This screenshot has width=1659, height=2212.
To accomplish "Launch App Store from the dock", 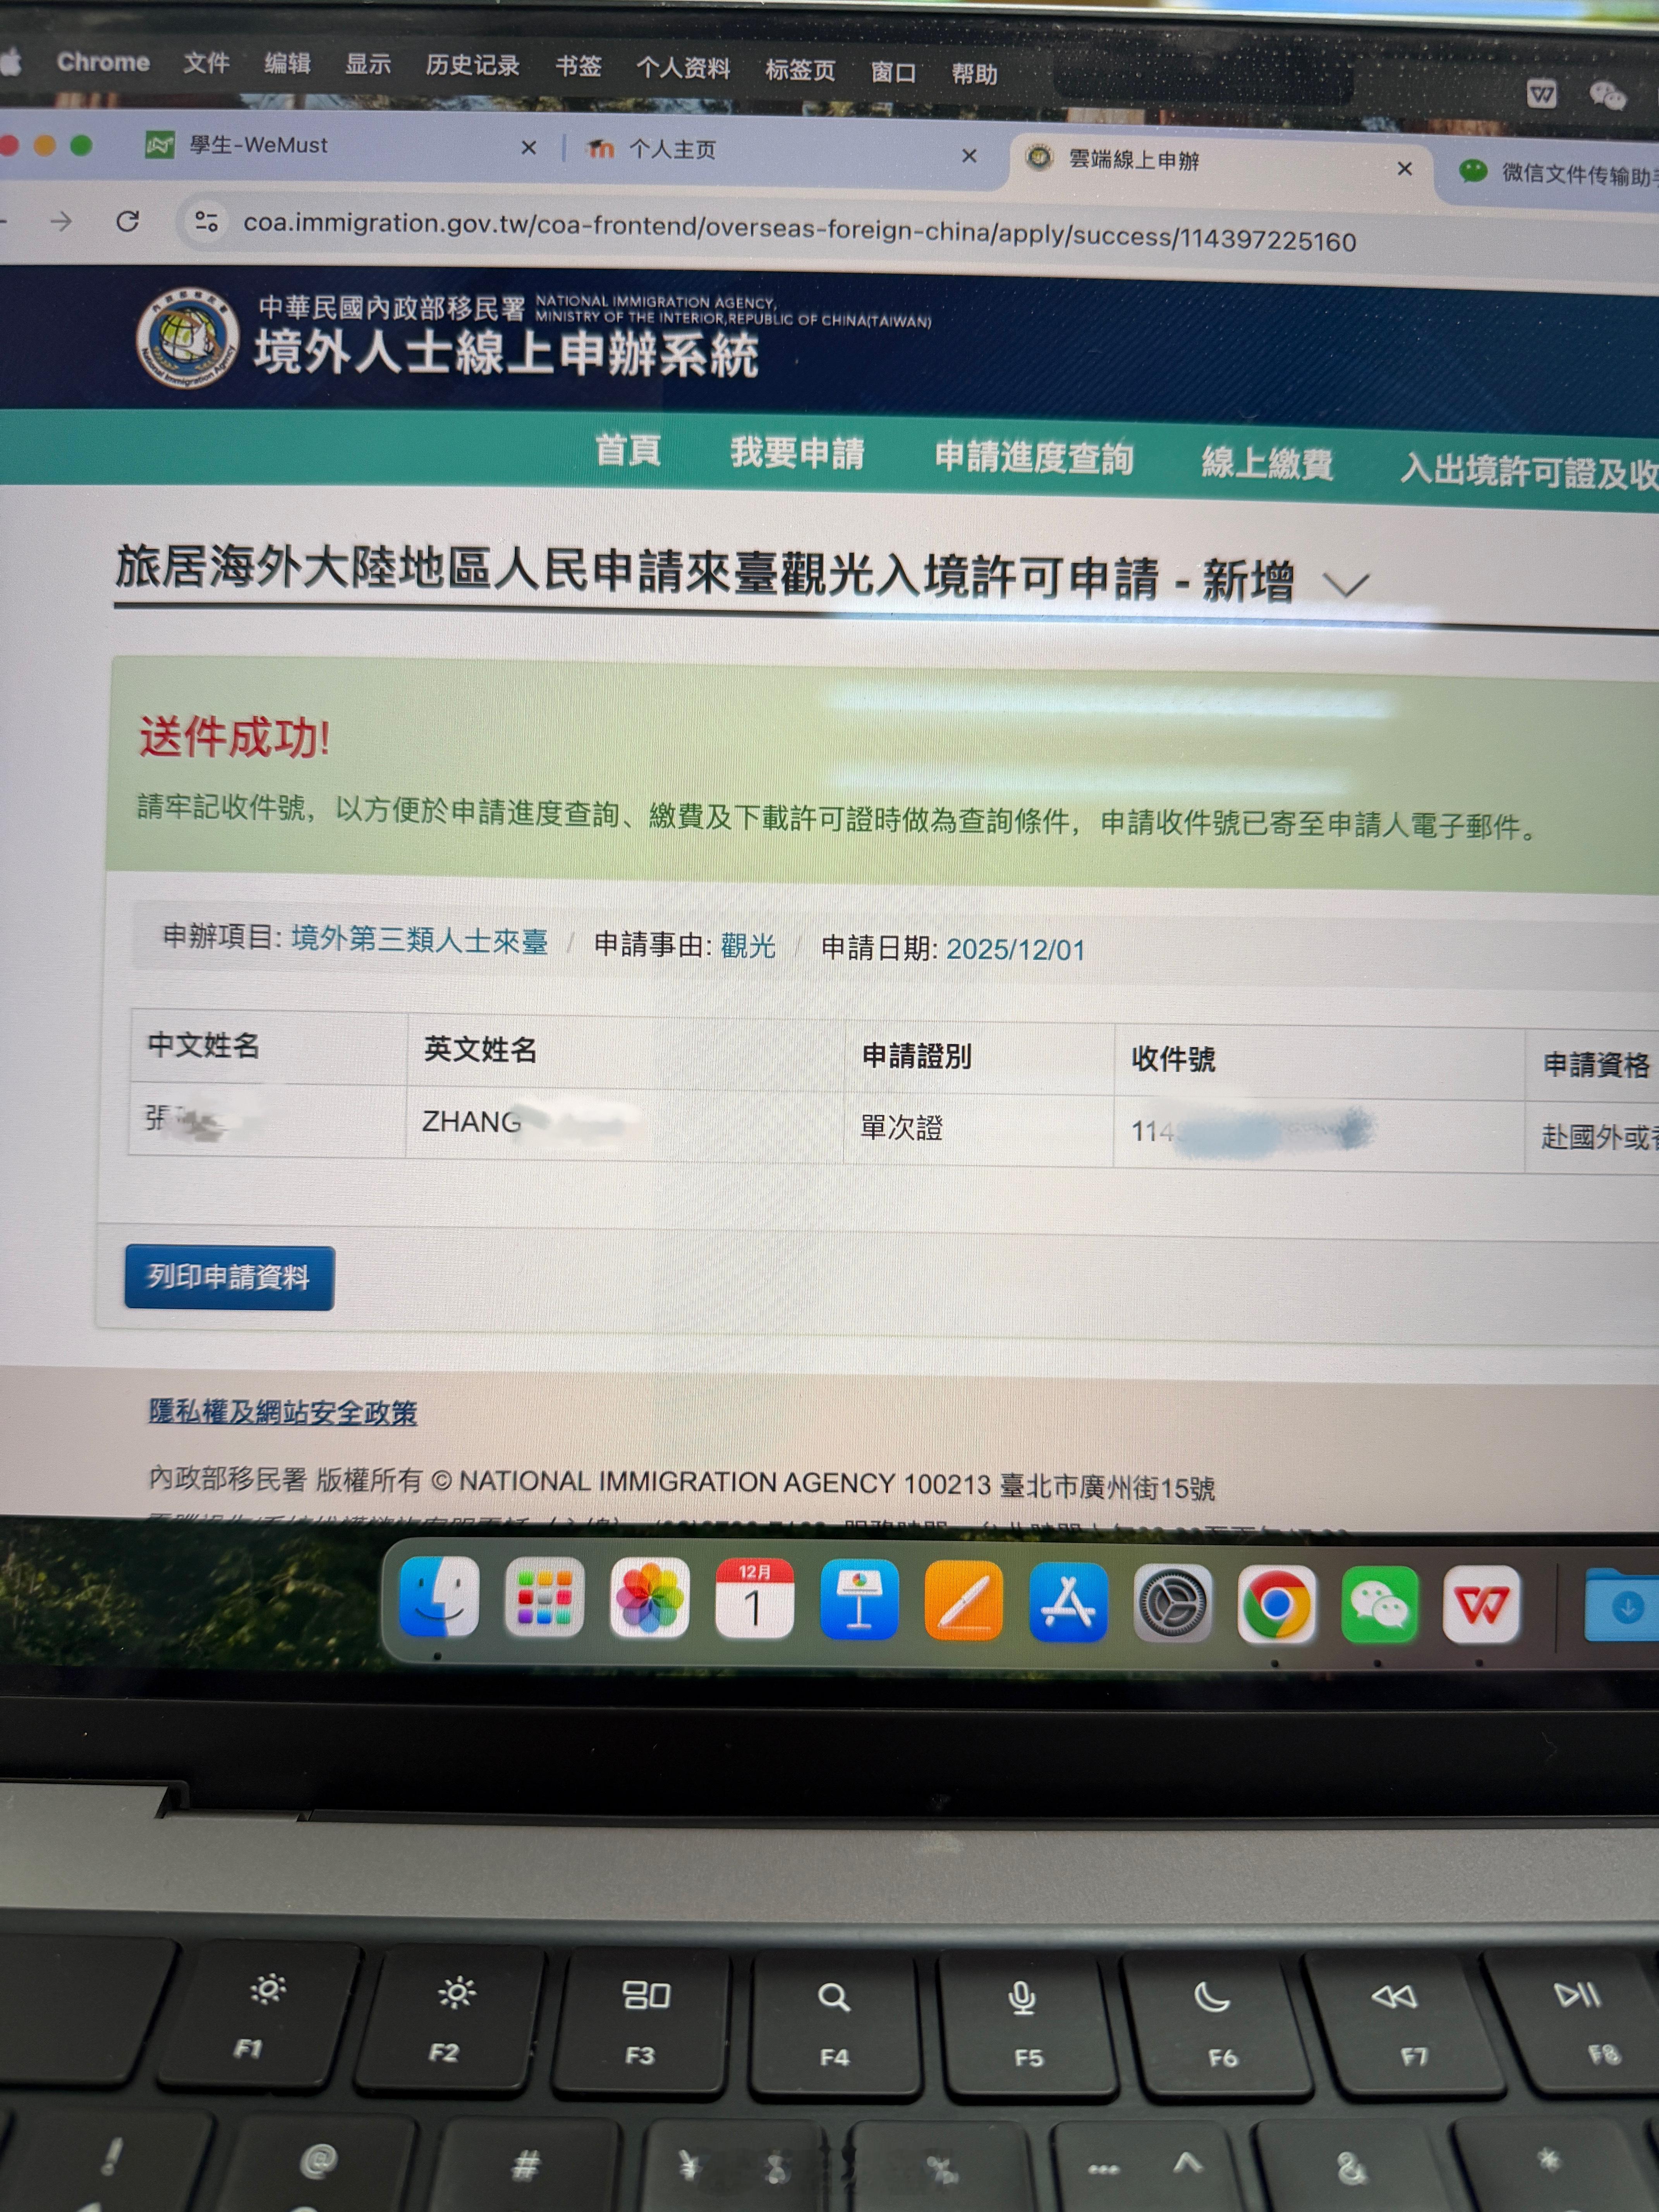I will coord(1068,1603).
